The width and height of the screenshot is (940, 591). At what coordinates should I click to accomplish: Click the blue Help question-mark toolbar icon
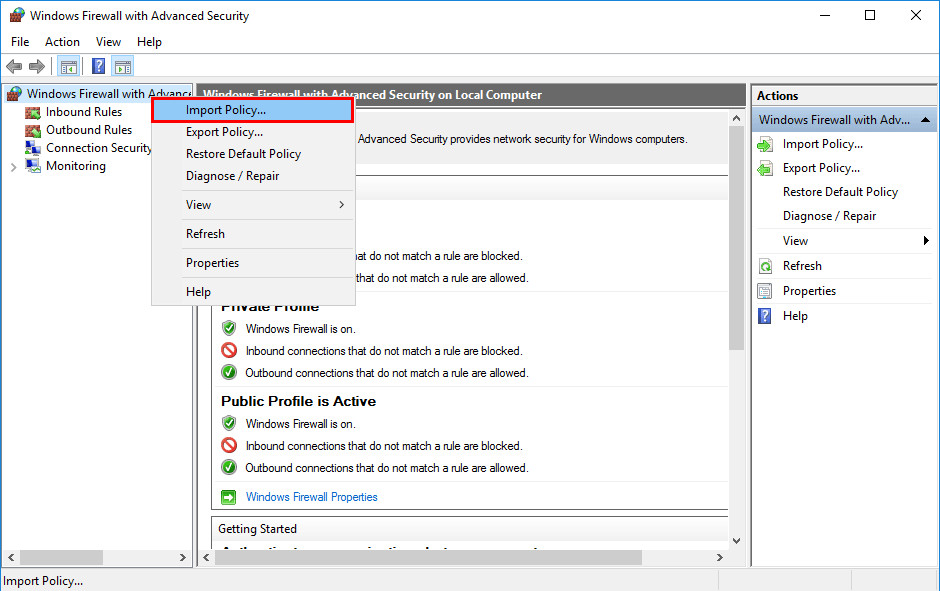point(98,67)
